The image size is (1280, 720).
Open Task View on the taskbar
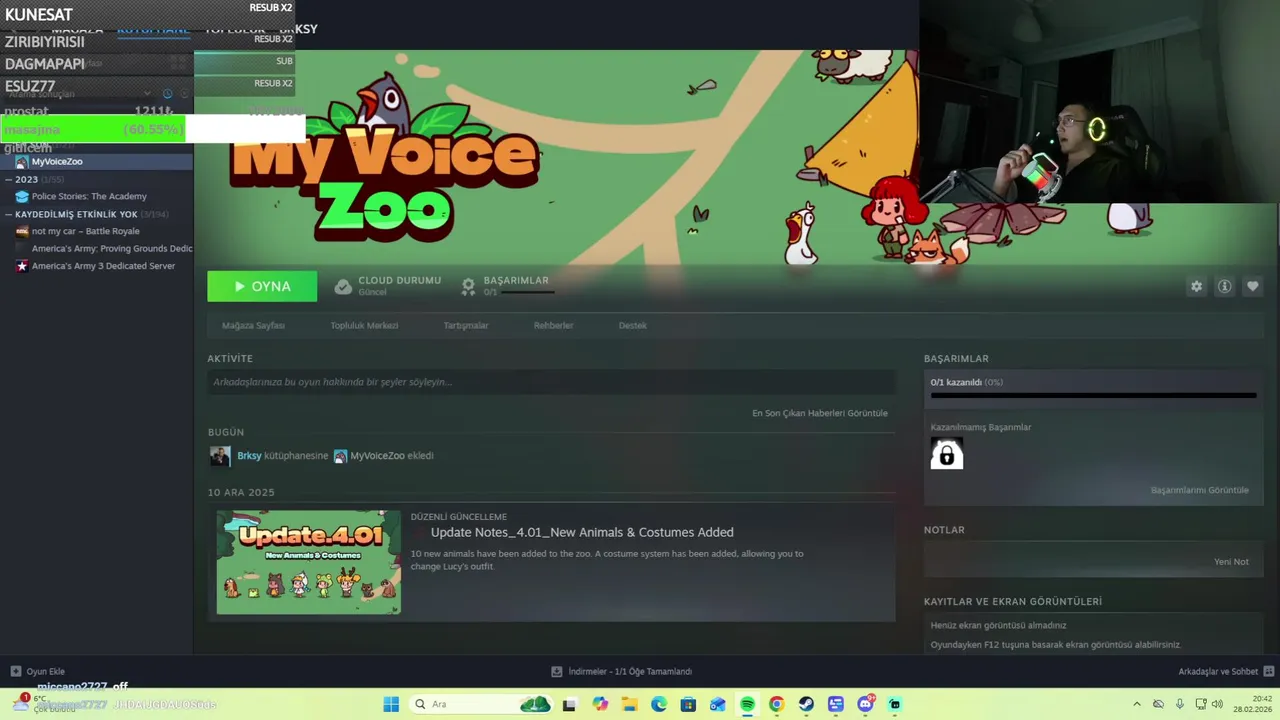coord(569,704)
